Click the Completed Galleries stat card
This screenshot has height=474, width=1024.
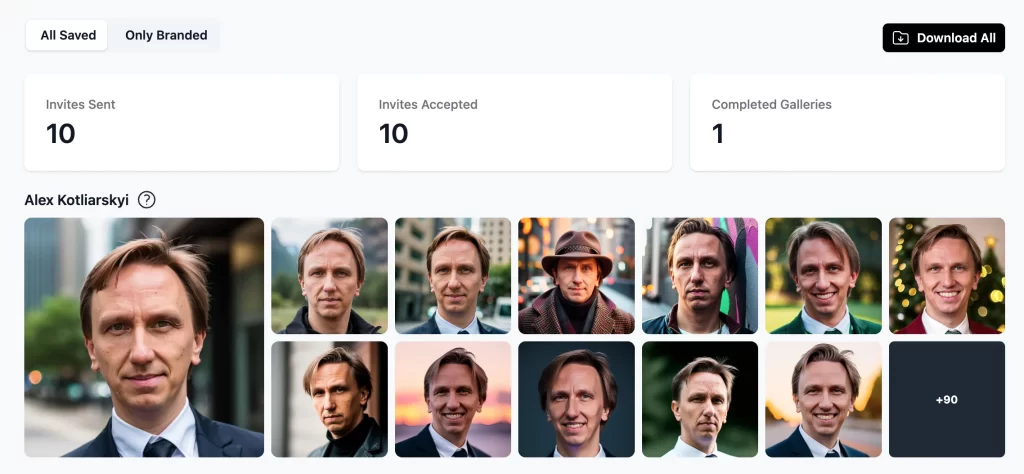coord(847,122)
